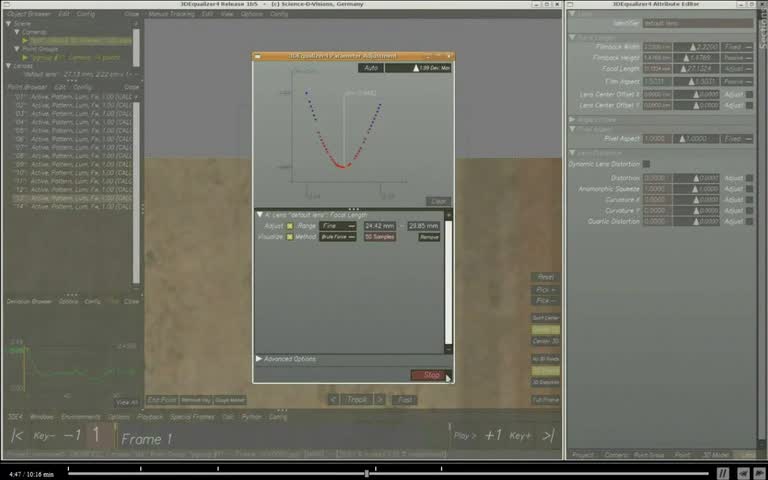Collapse the Scene tree node
The image size is (768, 480).
pyautogui.click(x=8, y=24)
